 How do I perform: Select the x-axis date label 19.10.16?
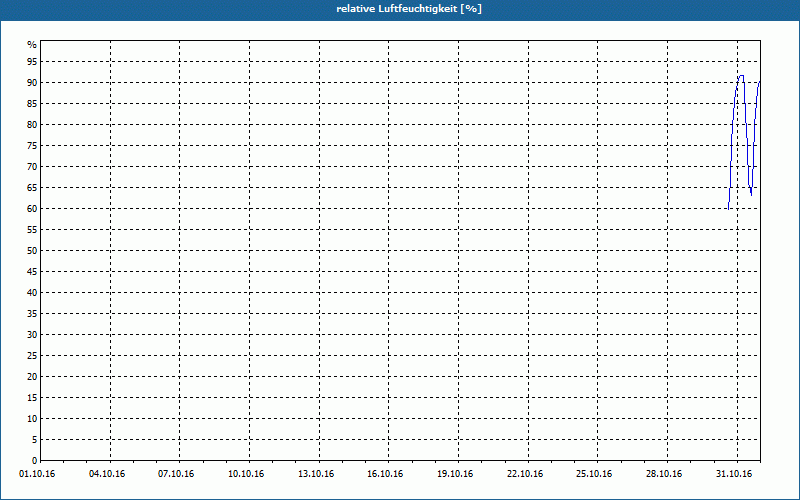pos(455,474)
